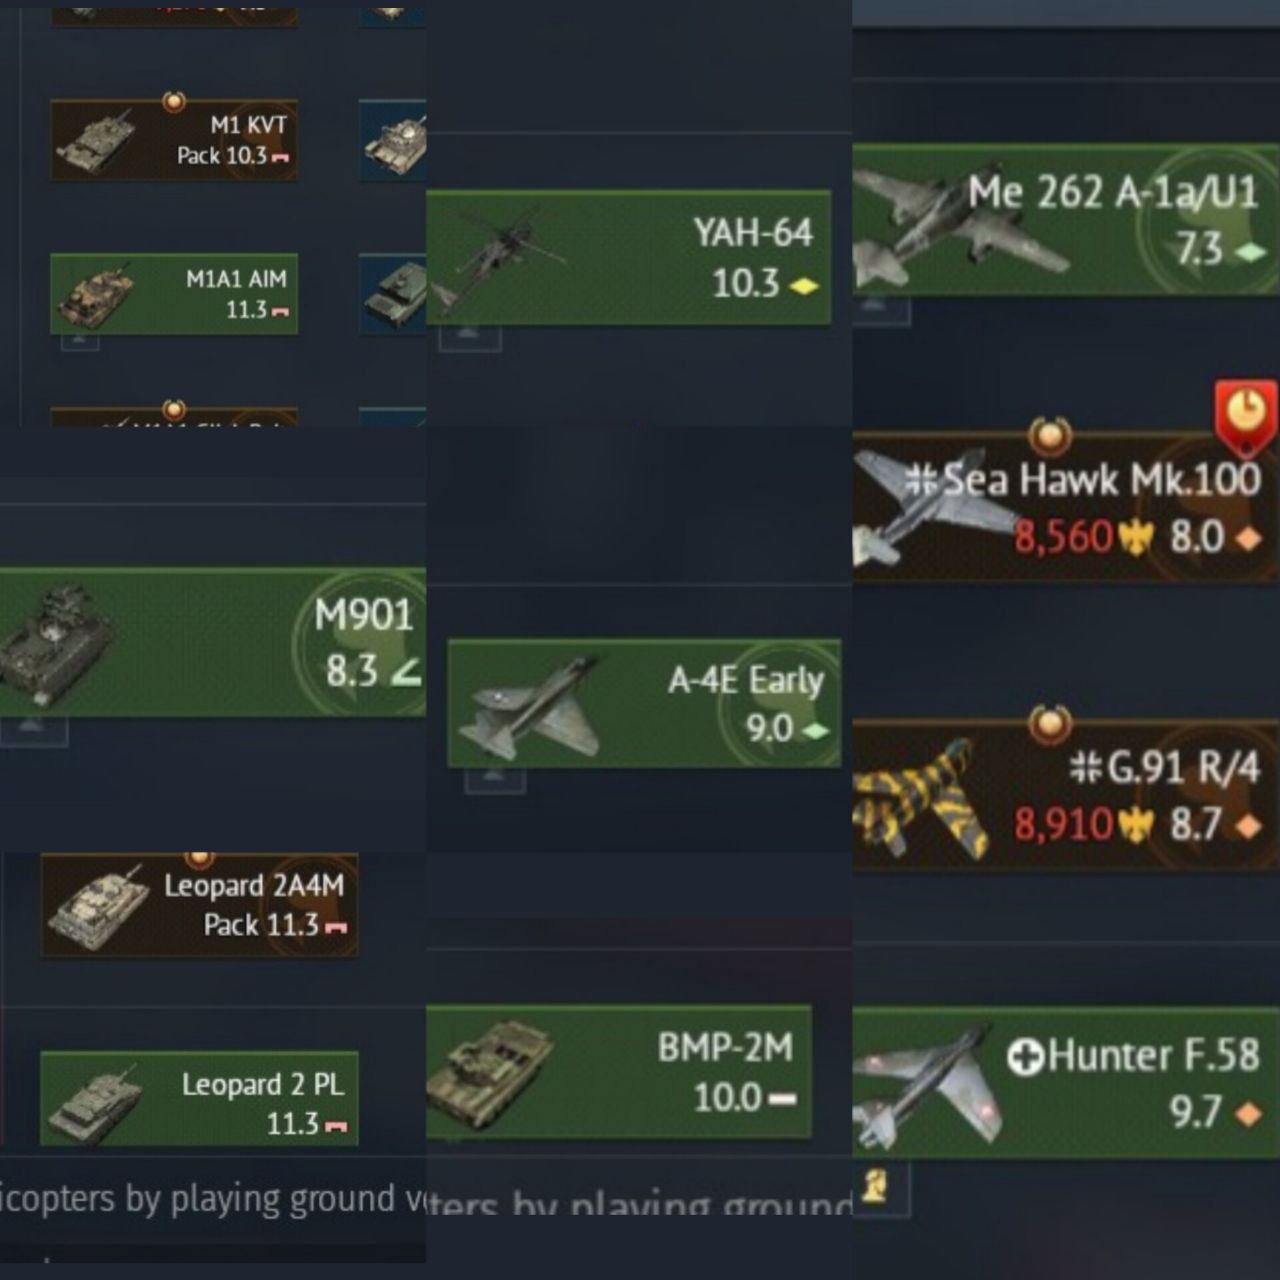This screenshot has width=1280, height=1280.
Task: Click the YAH-64 helicopter icon
Action: tap(495, 258)
